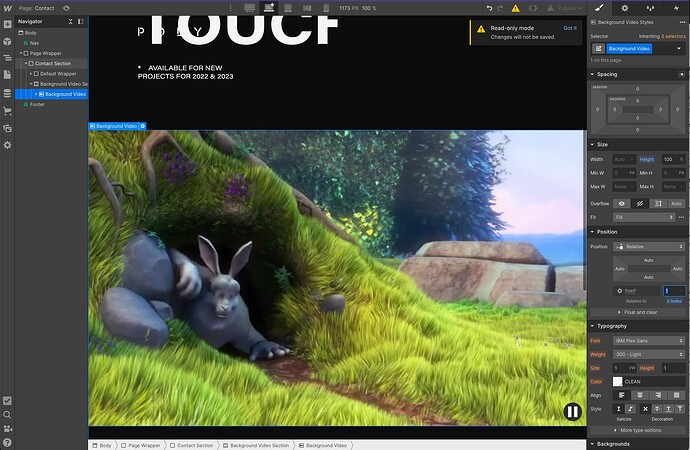This screenshot has width=690, height=450.
Task: Pin the Navigator panel
Action: coord(81,21)
